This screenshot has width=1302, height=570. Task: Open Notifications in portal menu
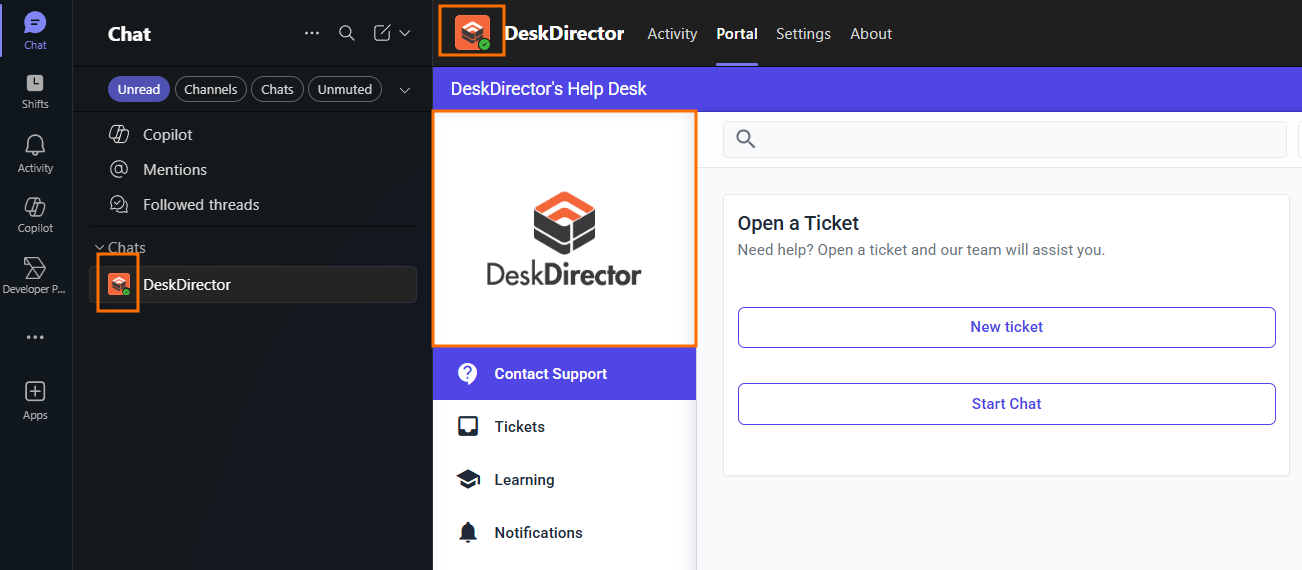tap(564, 533)
